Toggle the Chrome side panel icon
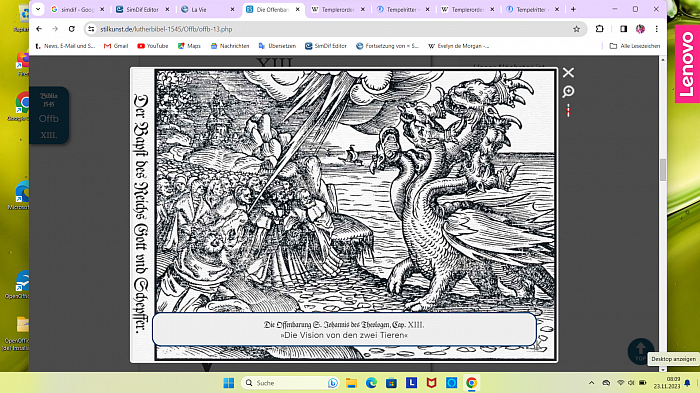Screen dimensions: 700x393 tap(623, 29)
